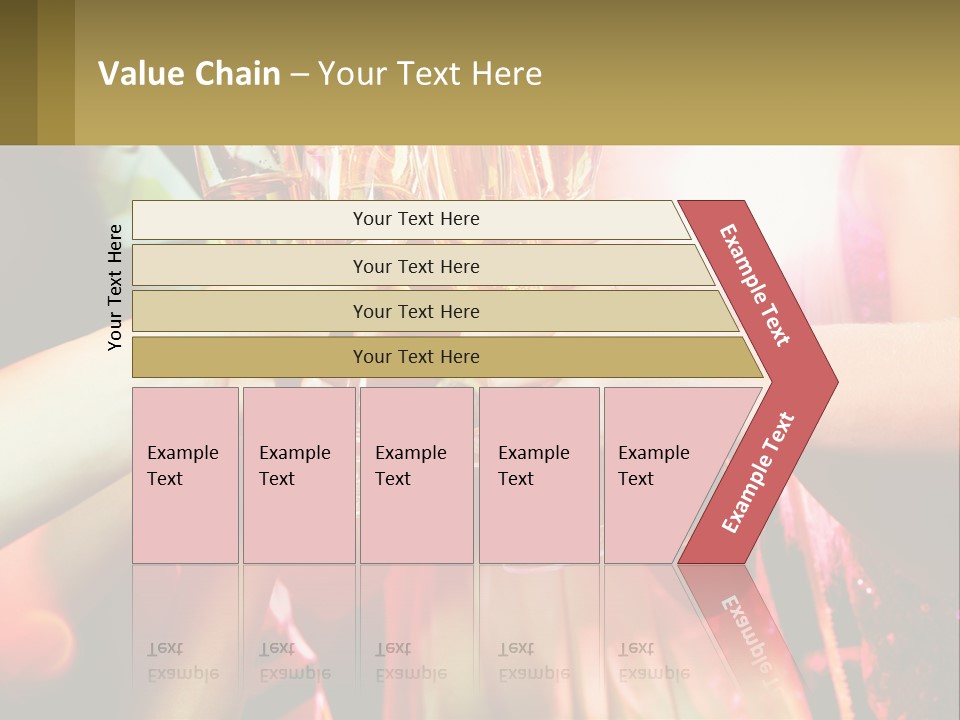Click the upper red chevron "Example Text" arm
The image size is (960, 720).
pyautogui.click(x=756, y=285)
